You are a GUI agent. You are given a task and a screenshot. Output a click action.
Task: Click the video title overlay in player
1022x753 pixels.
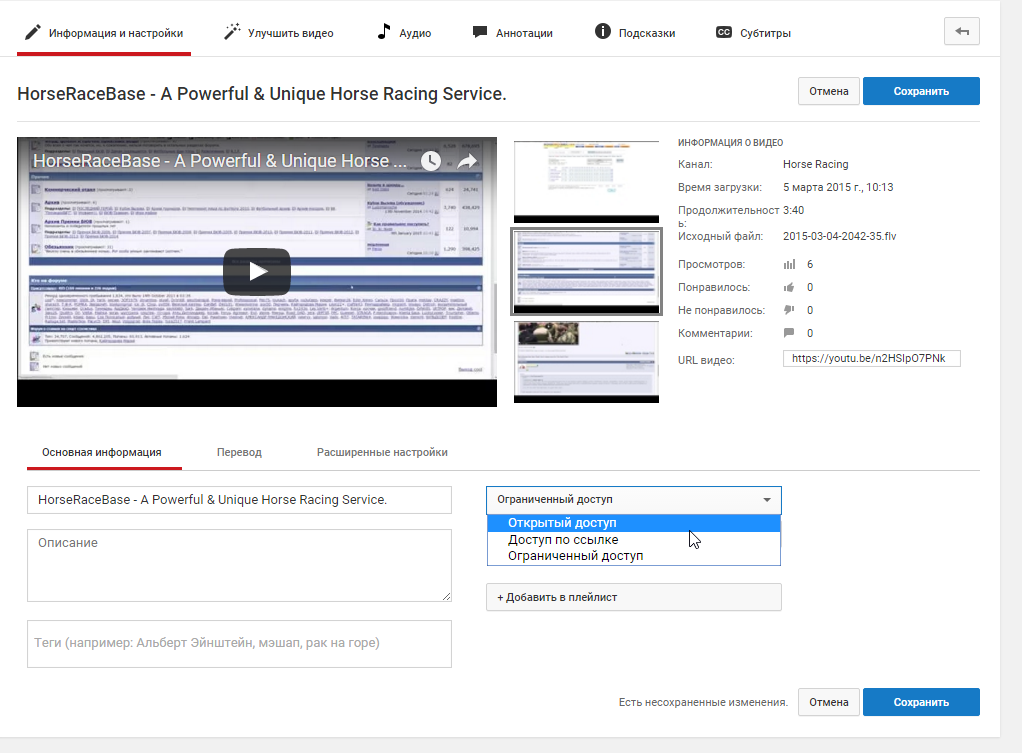point(220,161)
